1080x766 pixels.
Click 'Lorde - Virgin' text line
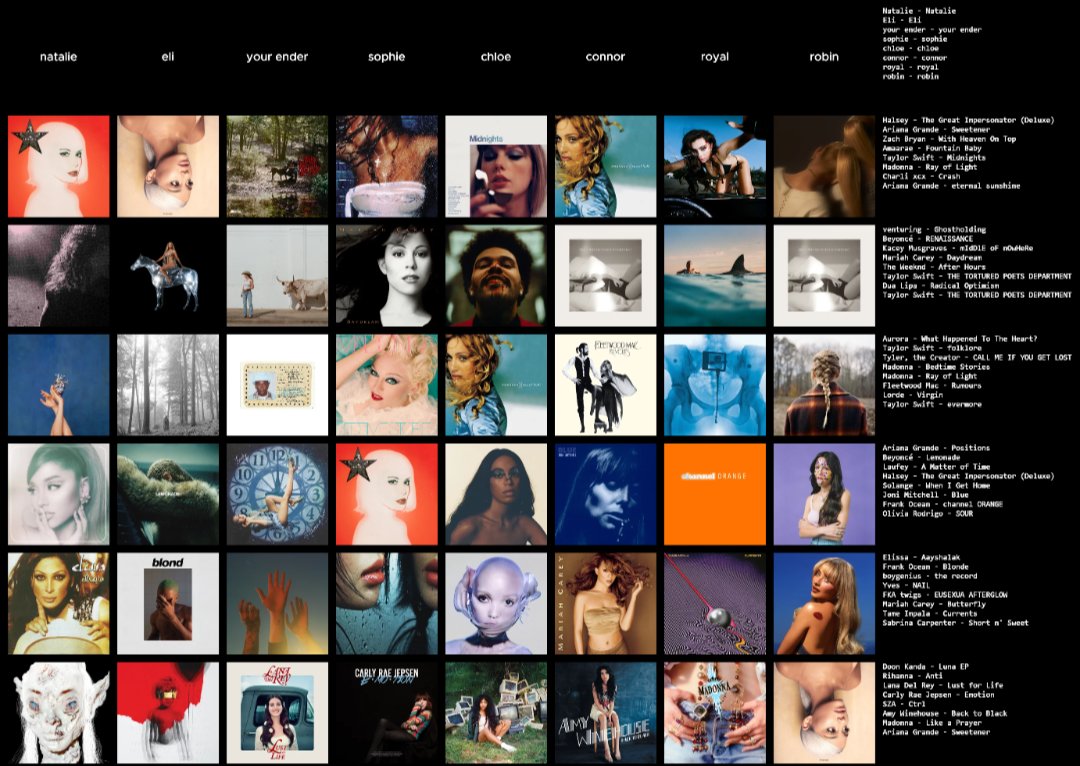[913, 395]
